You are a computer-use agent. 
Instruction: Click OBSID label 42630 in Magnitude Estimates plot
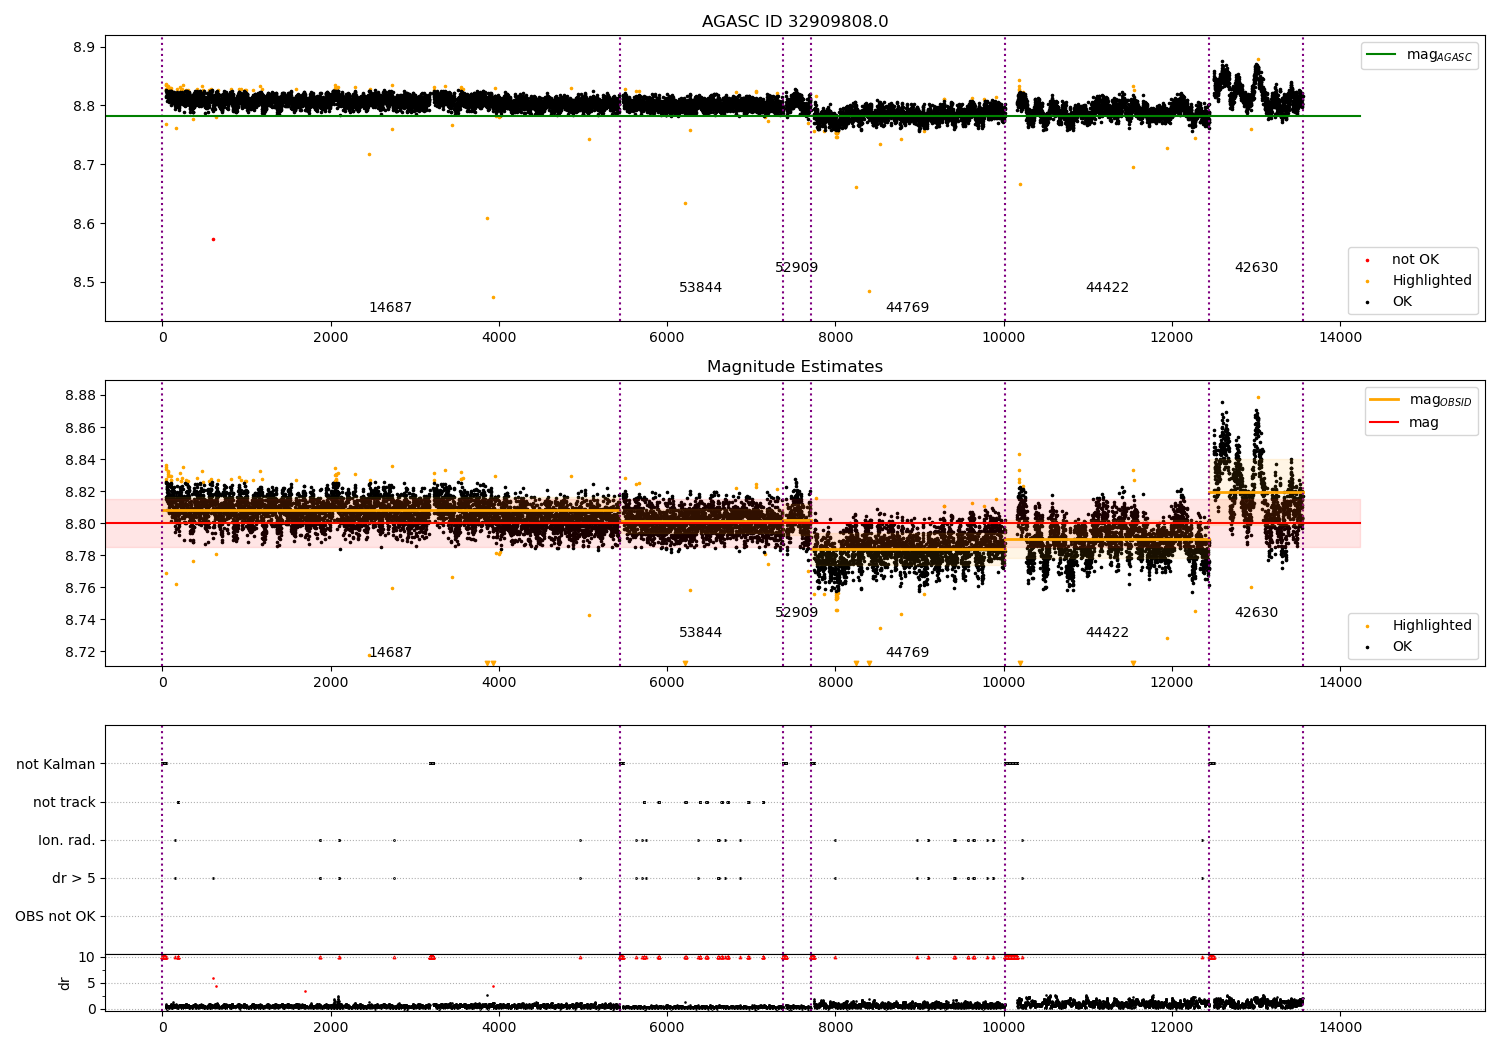pos(1256,613)
